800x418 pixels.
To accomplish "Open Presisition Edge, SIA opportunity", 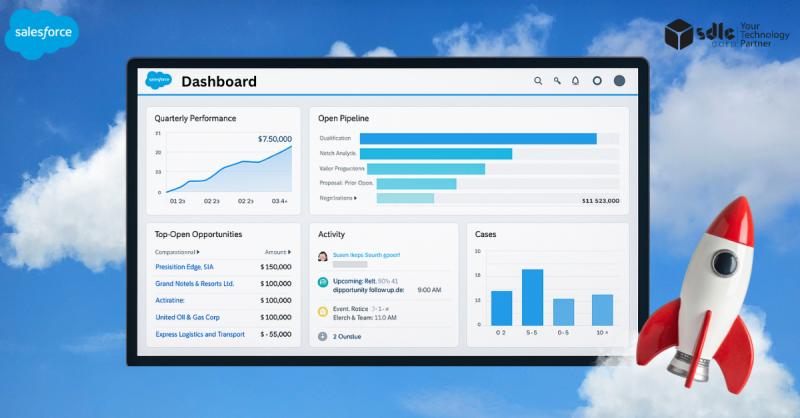I will point(184,267).
